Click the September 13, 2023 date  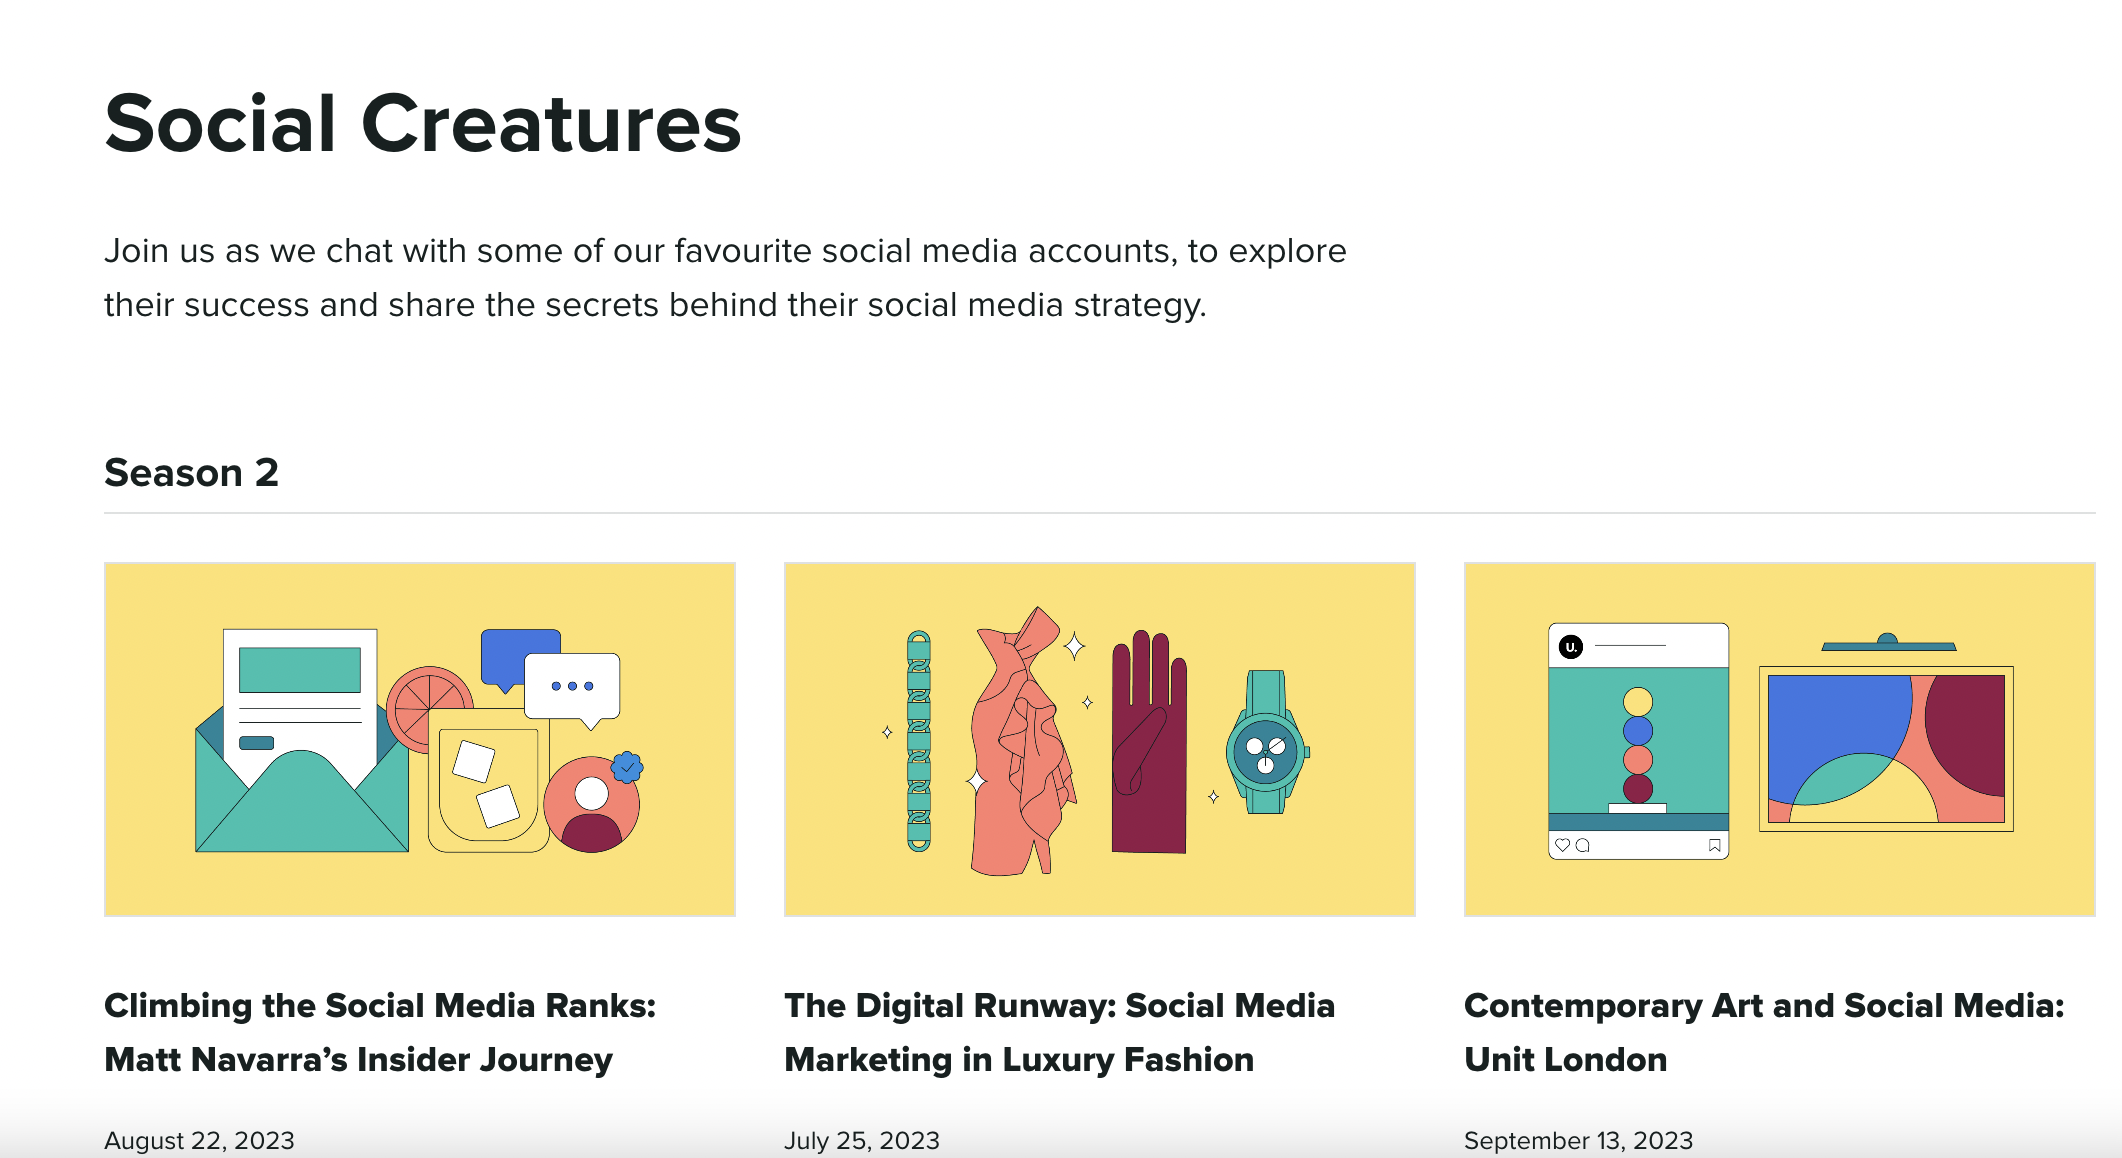[x=1578, y=1140]
